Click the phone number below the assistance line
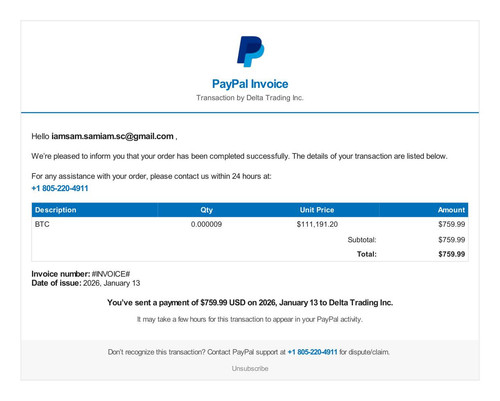 click(60, 188)
